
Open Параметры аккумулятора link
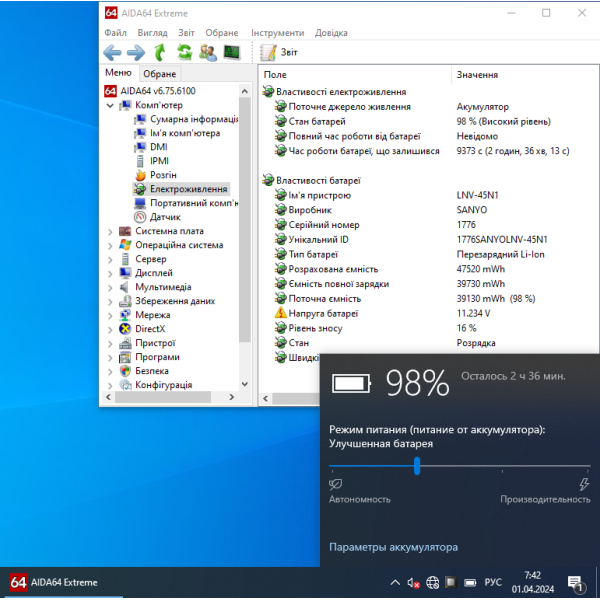point(393,547)
